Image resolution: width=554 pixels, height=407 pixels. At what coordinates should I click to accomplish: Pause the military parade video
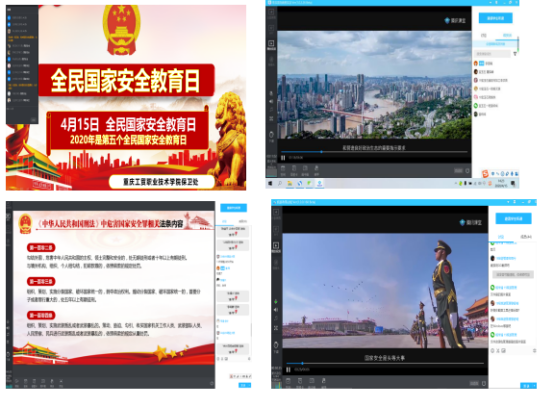point(288,370)
